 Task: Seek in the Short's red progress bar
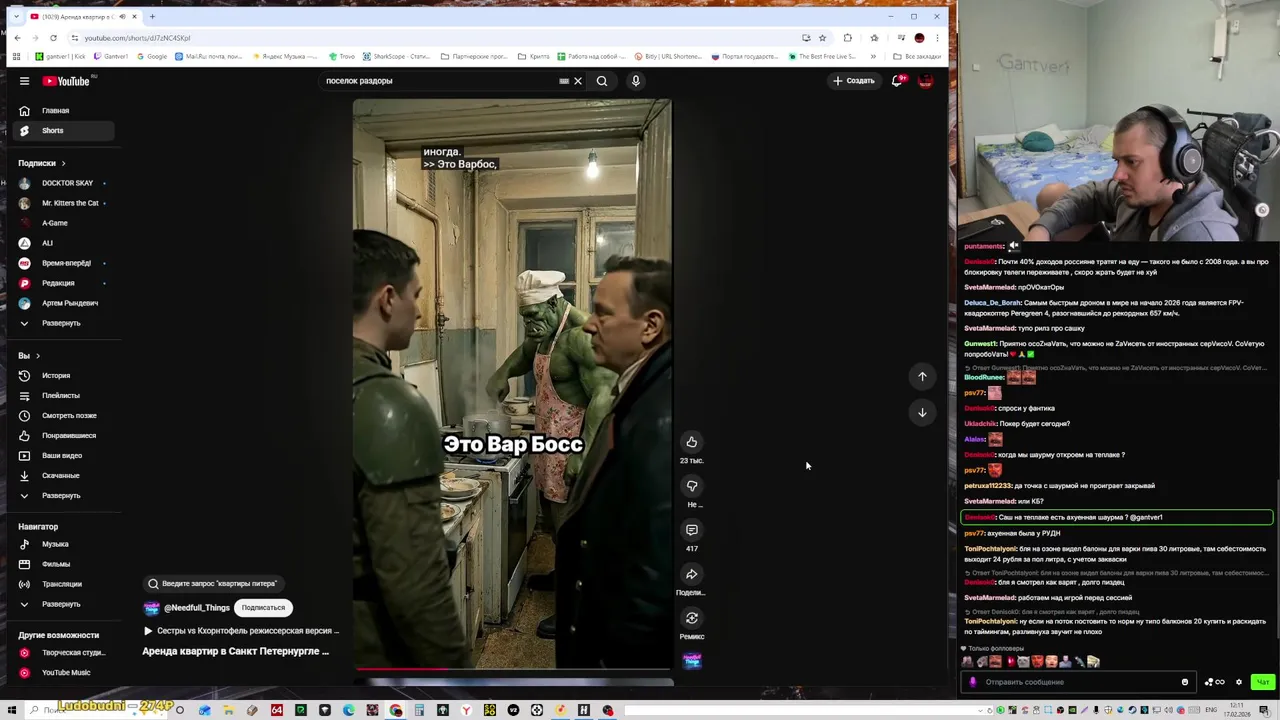click(x=512, y=668)
